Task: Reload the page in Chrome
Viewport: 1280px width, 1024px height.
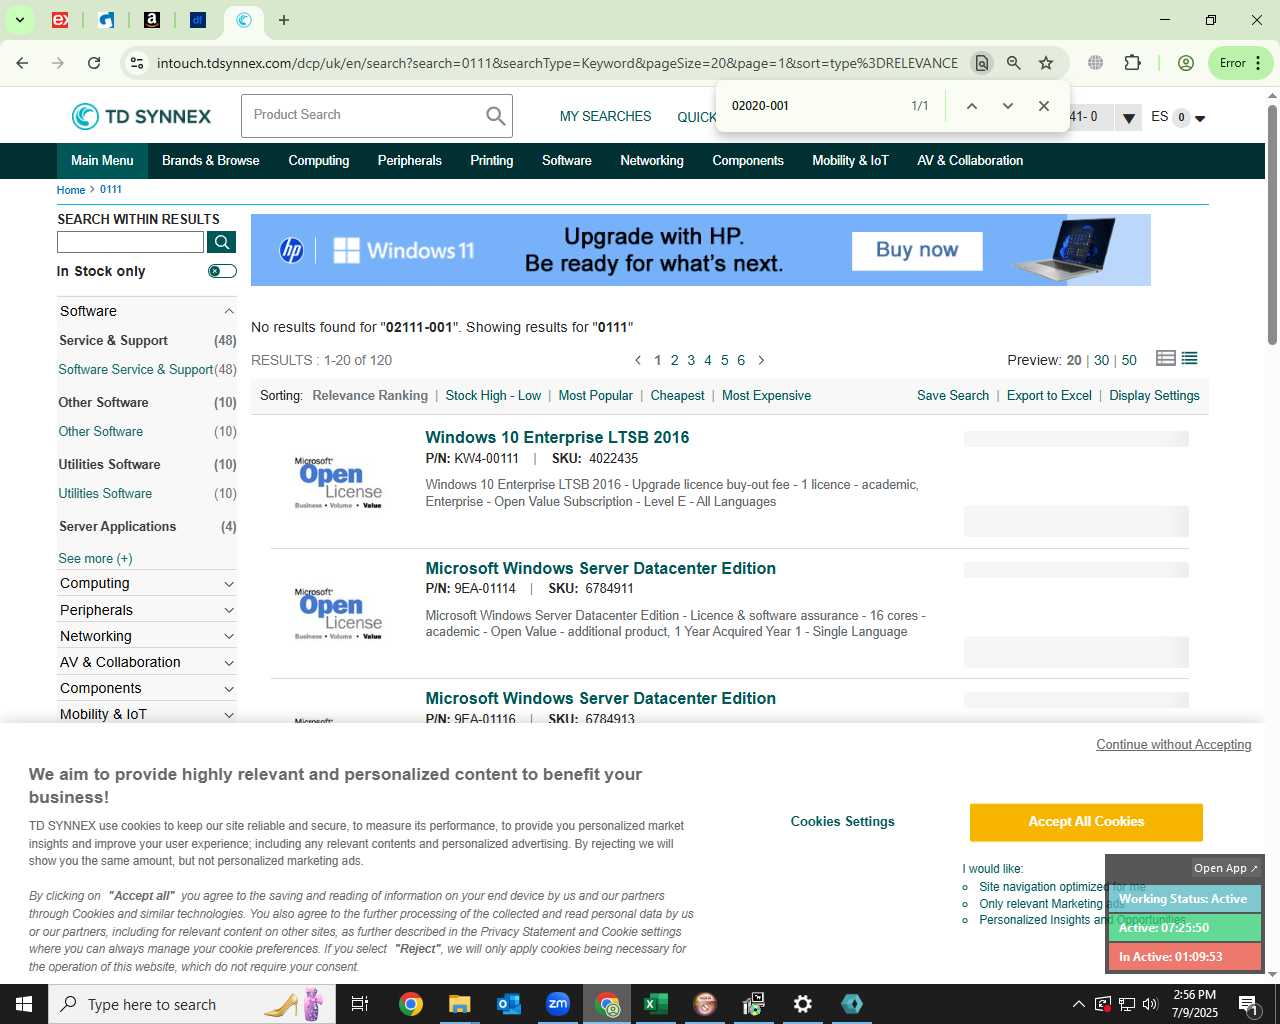Action: [x=94, y=63]
